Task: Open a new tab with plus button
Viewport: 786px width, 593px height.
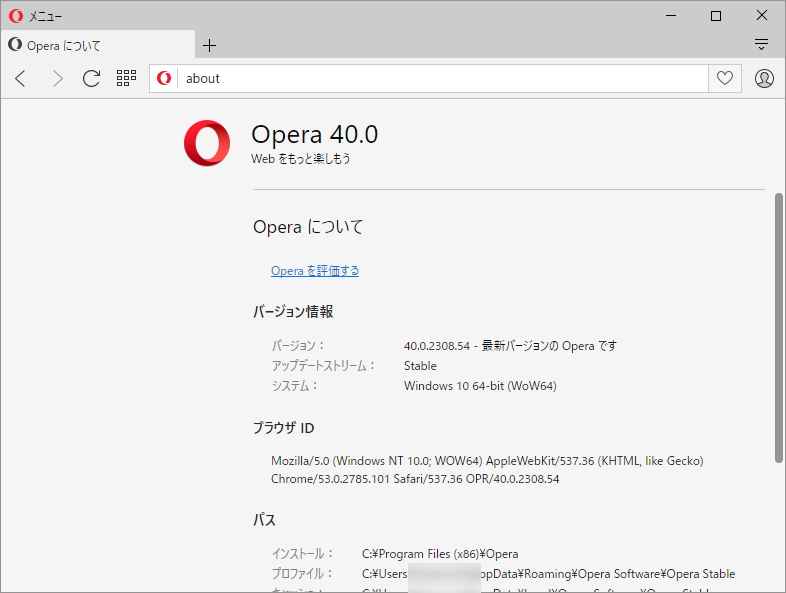Action: 210,46
